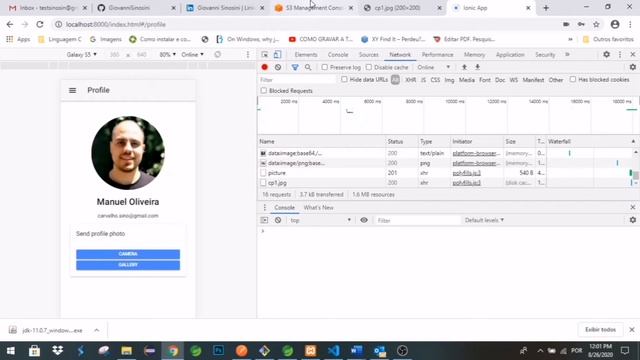
Task: Open What's New drawer tab
Action: pyautogui.click(x=318, y=207)
